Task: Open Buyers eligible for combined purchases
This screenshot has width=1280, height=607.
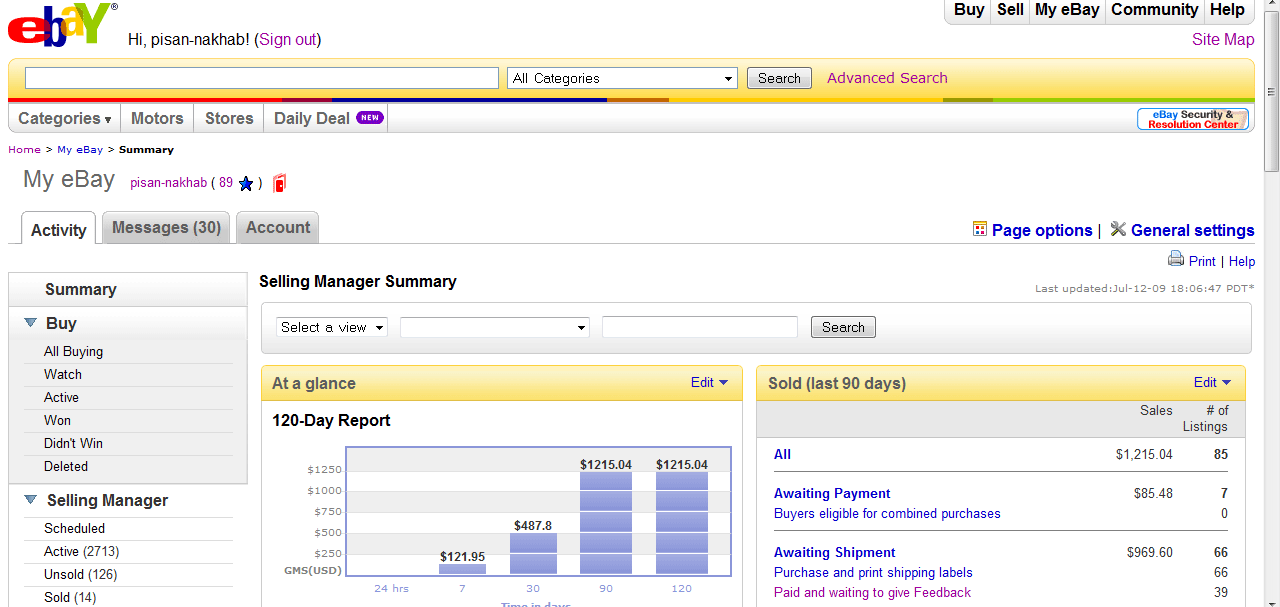Action: 887,514
